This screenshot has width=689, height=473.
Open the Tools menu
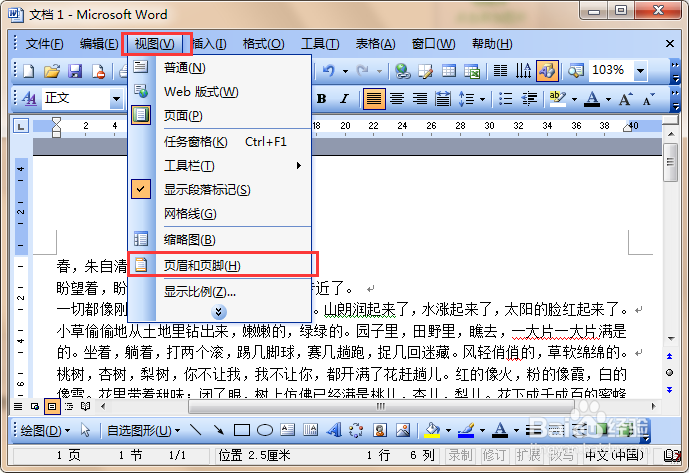coord(320,44)
